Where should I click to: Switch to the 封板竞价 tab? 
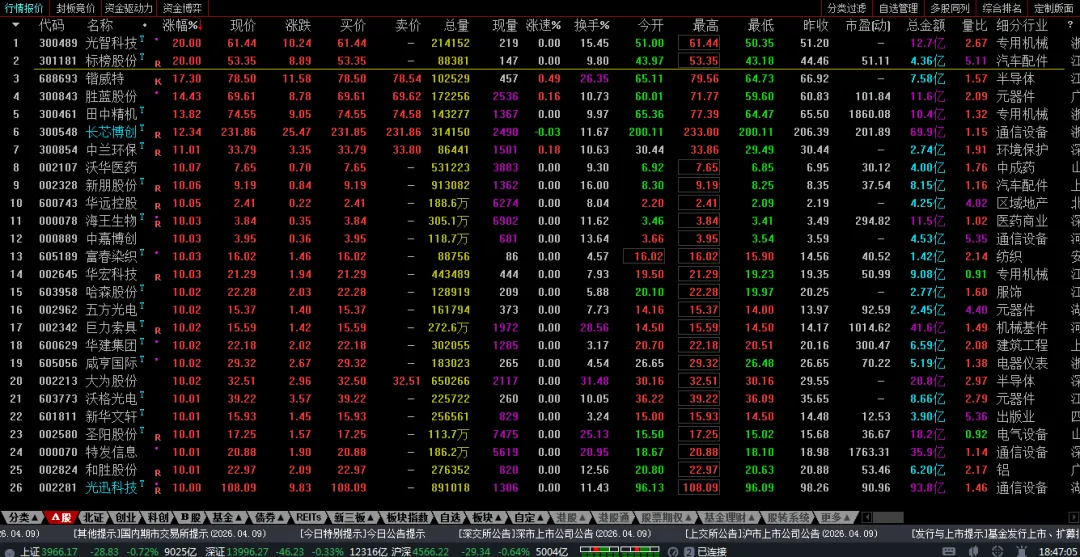(76, 8)
